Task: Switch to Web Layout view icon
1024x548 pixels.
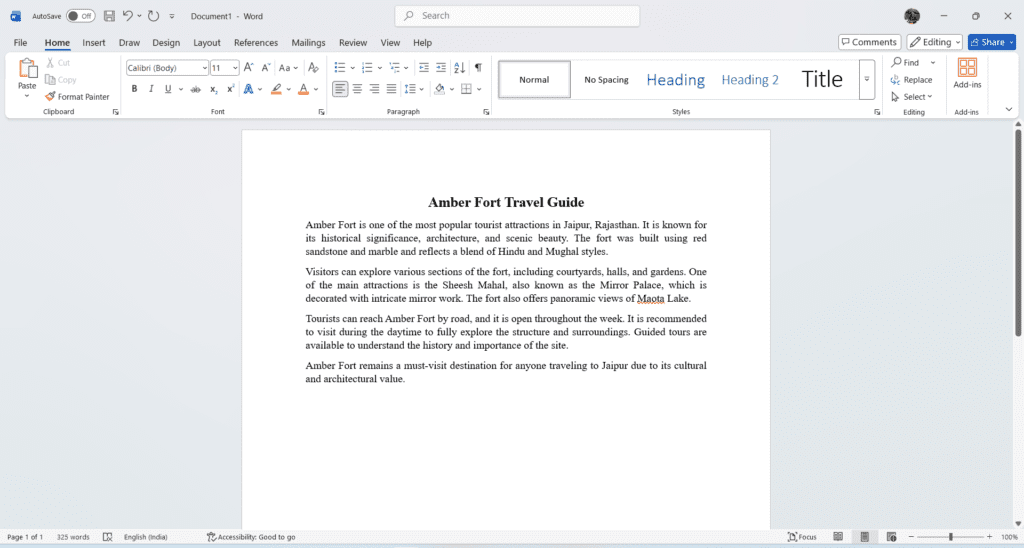Action: [891, 537]
